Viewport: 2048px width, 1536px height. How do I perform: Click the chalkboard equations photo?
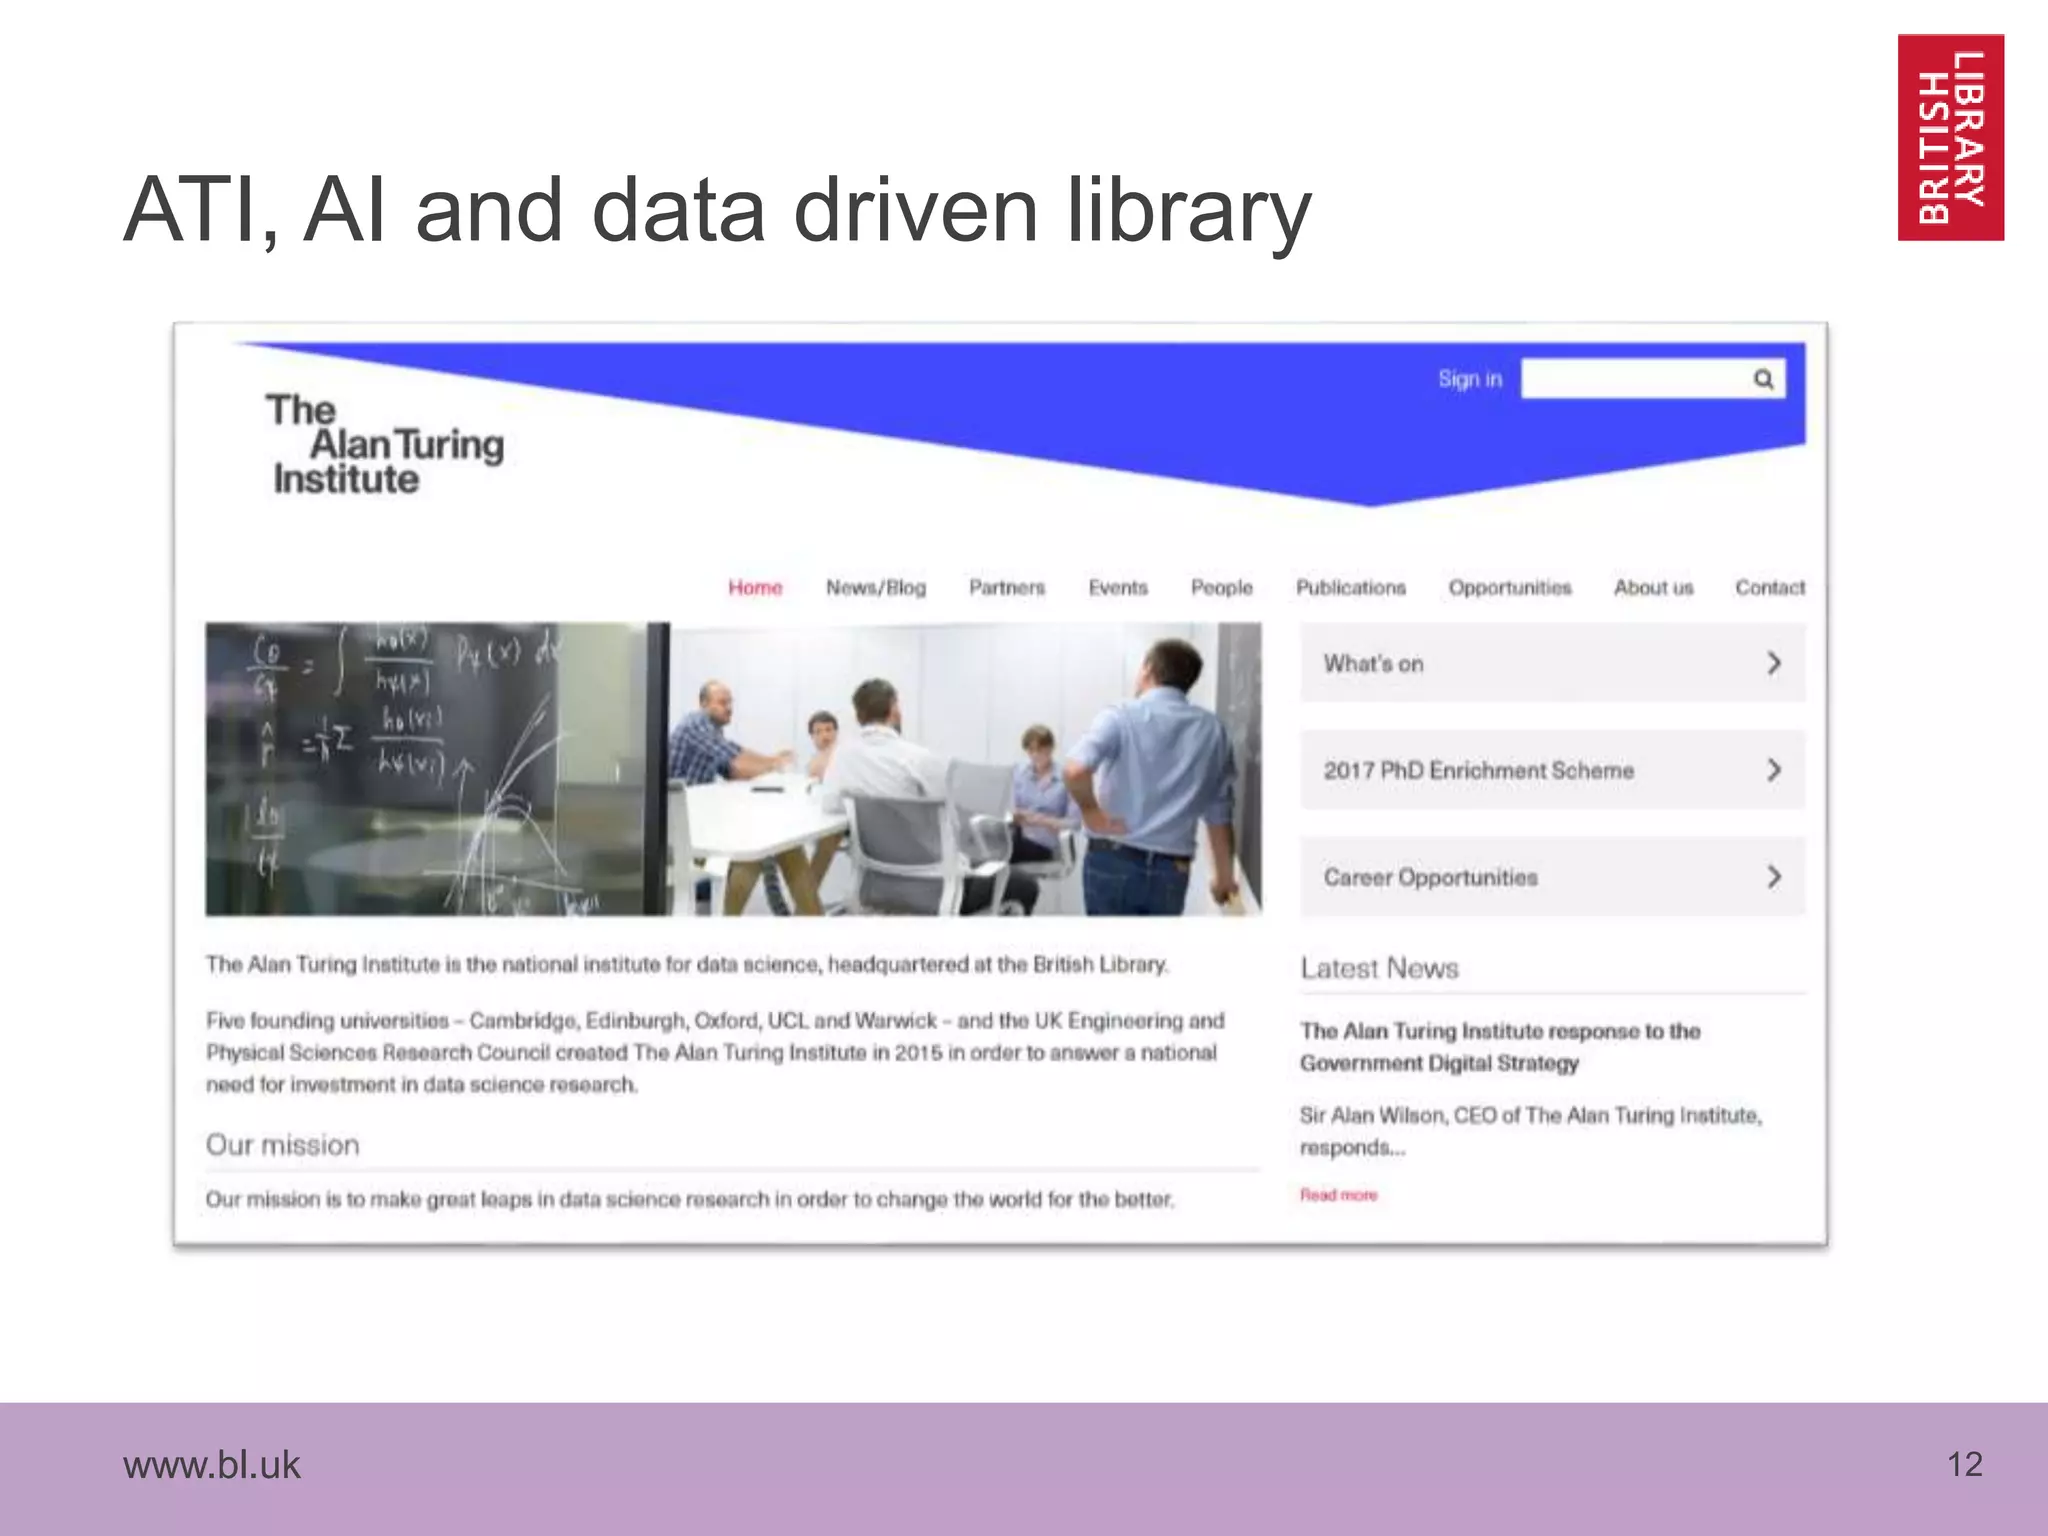(x=437, y=769)
